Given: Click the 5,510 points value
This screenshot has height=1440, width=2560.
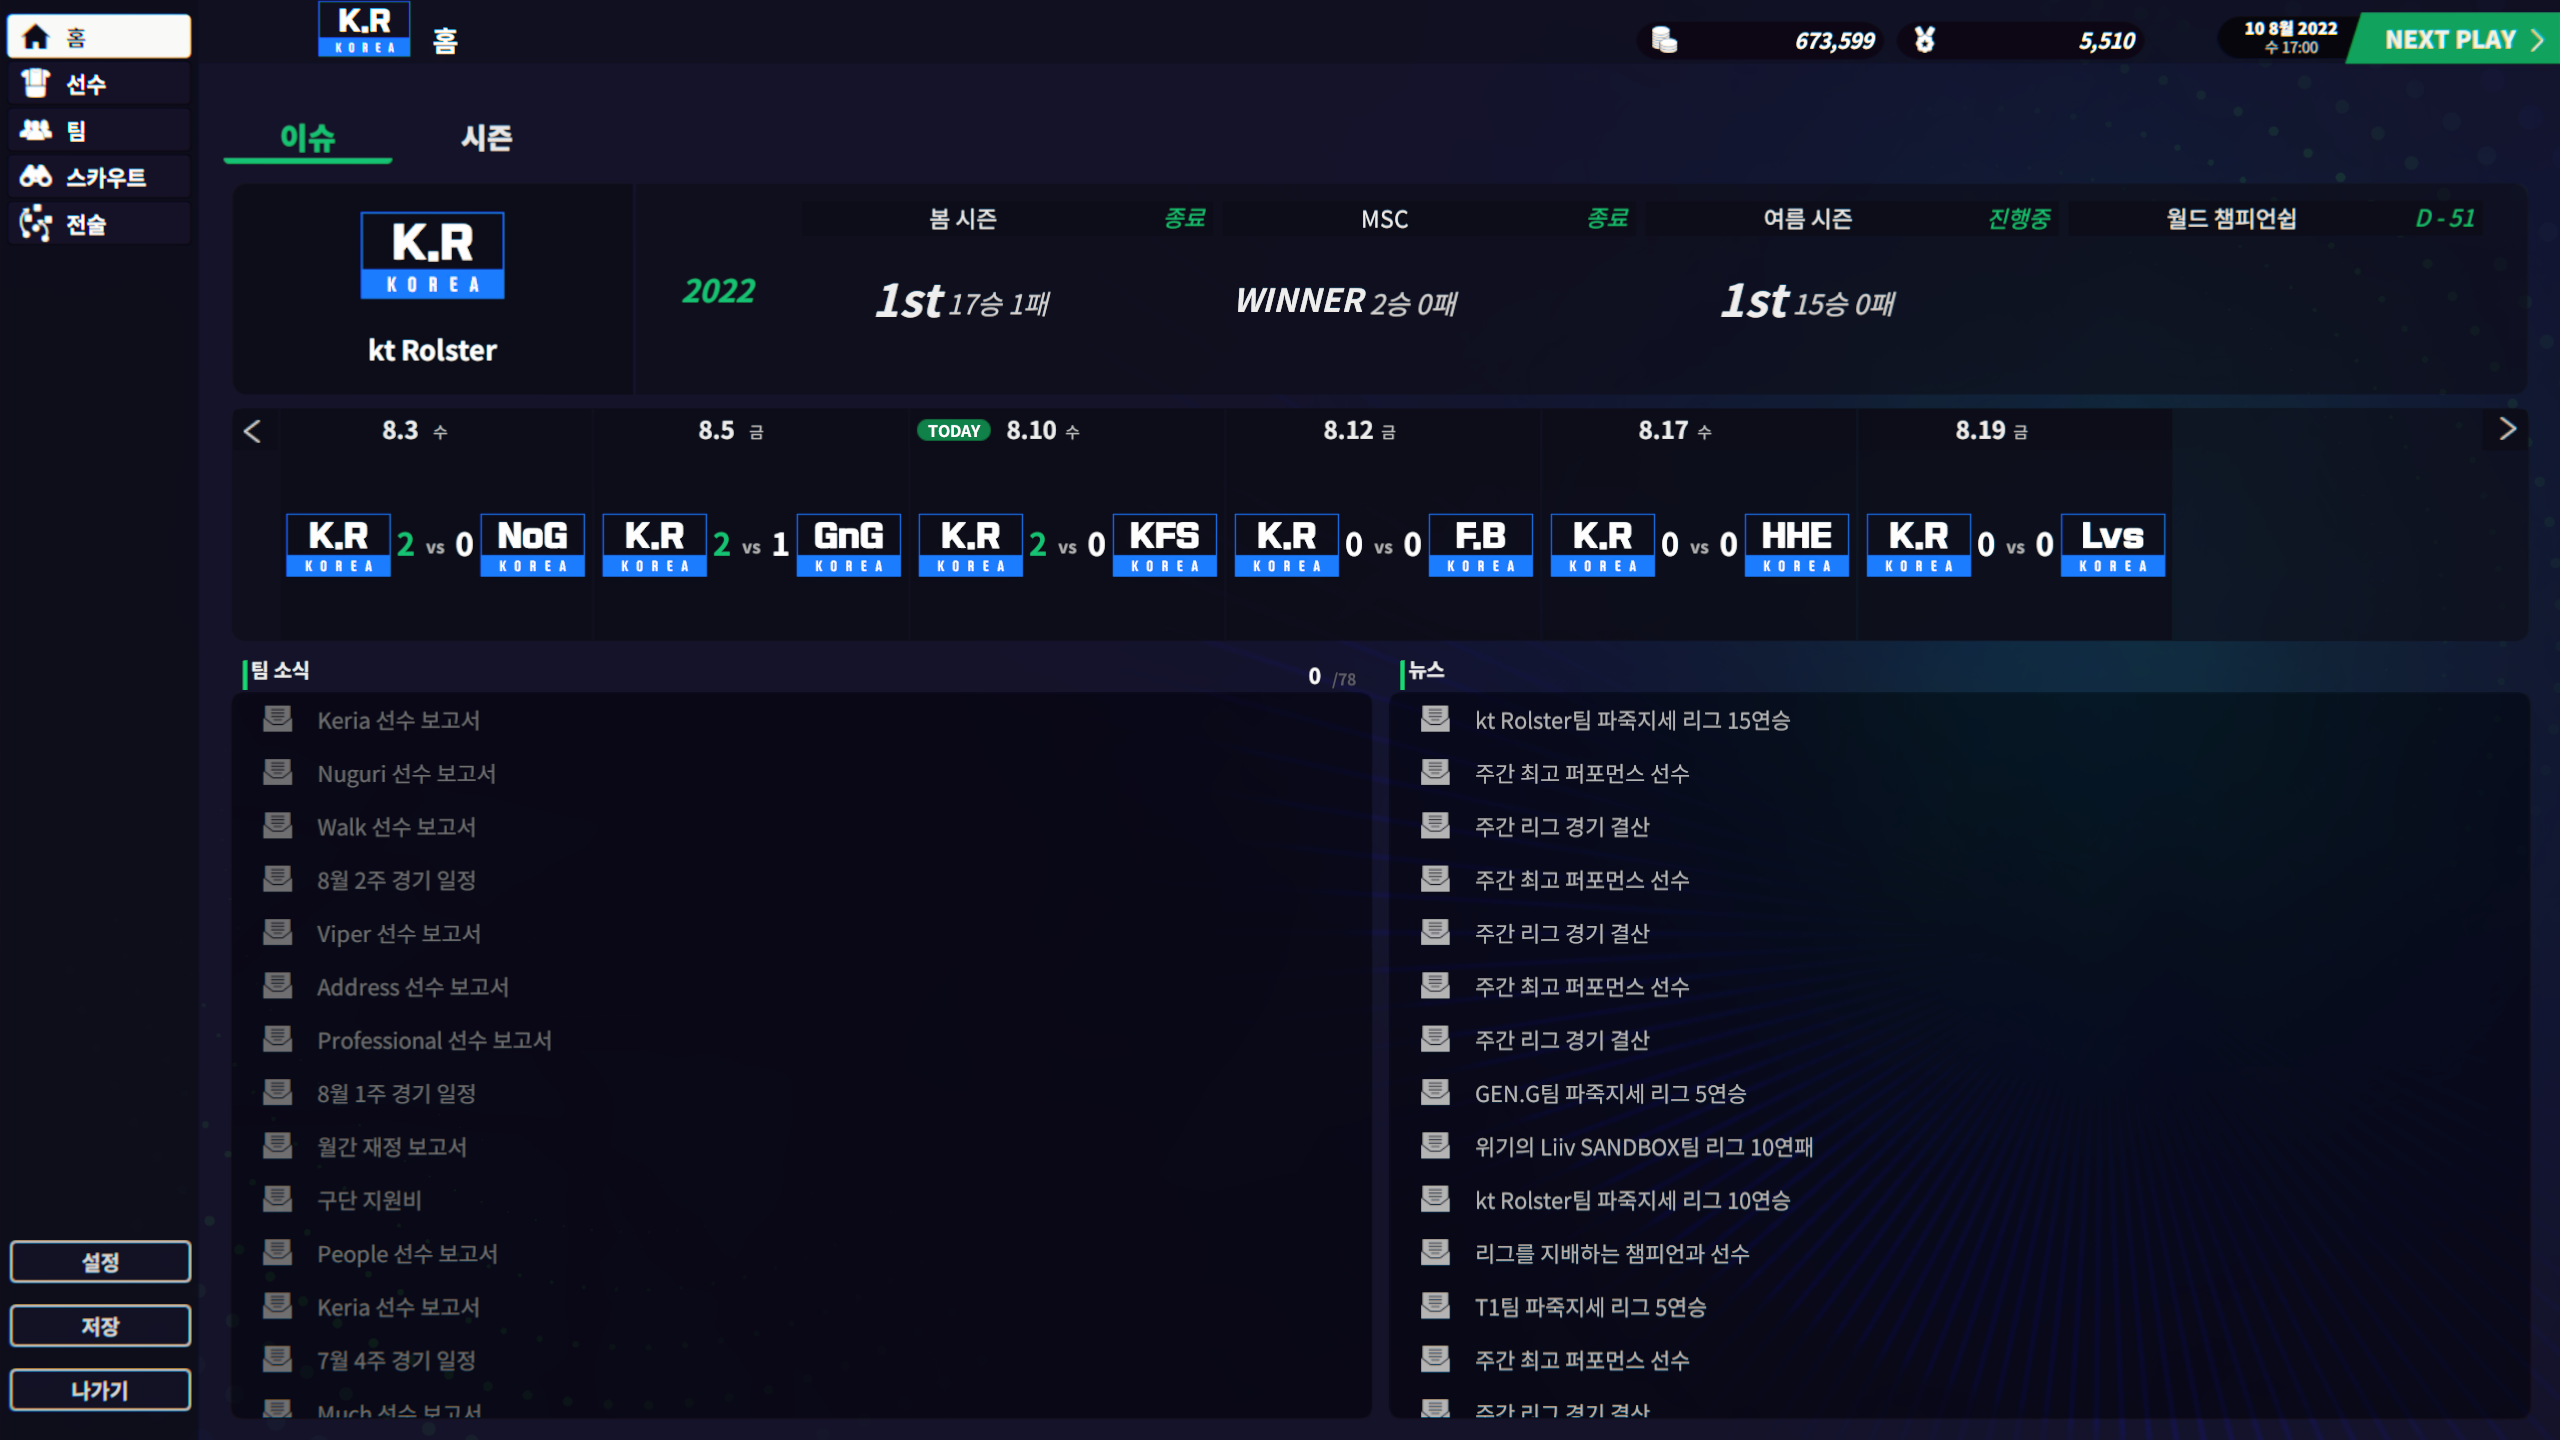Looking at the screenshot, I should click(2107, 41).
